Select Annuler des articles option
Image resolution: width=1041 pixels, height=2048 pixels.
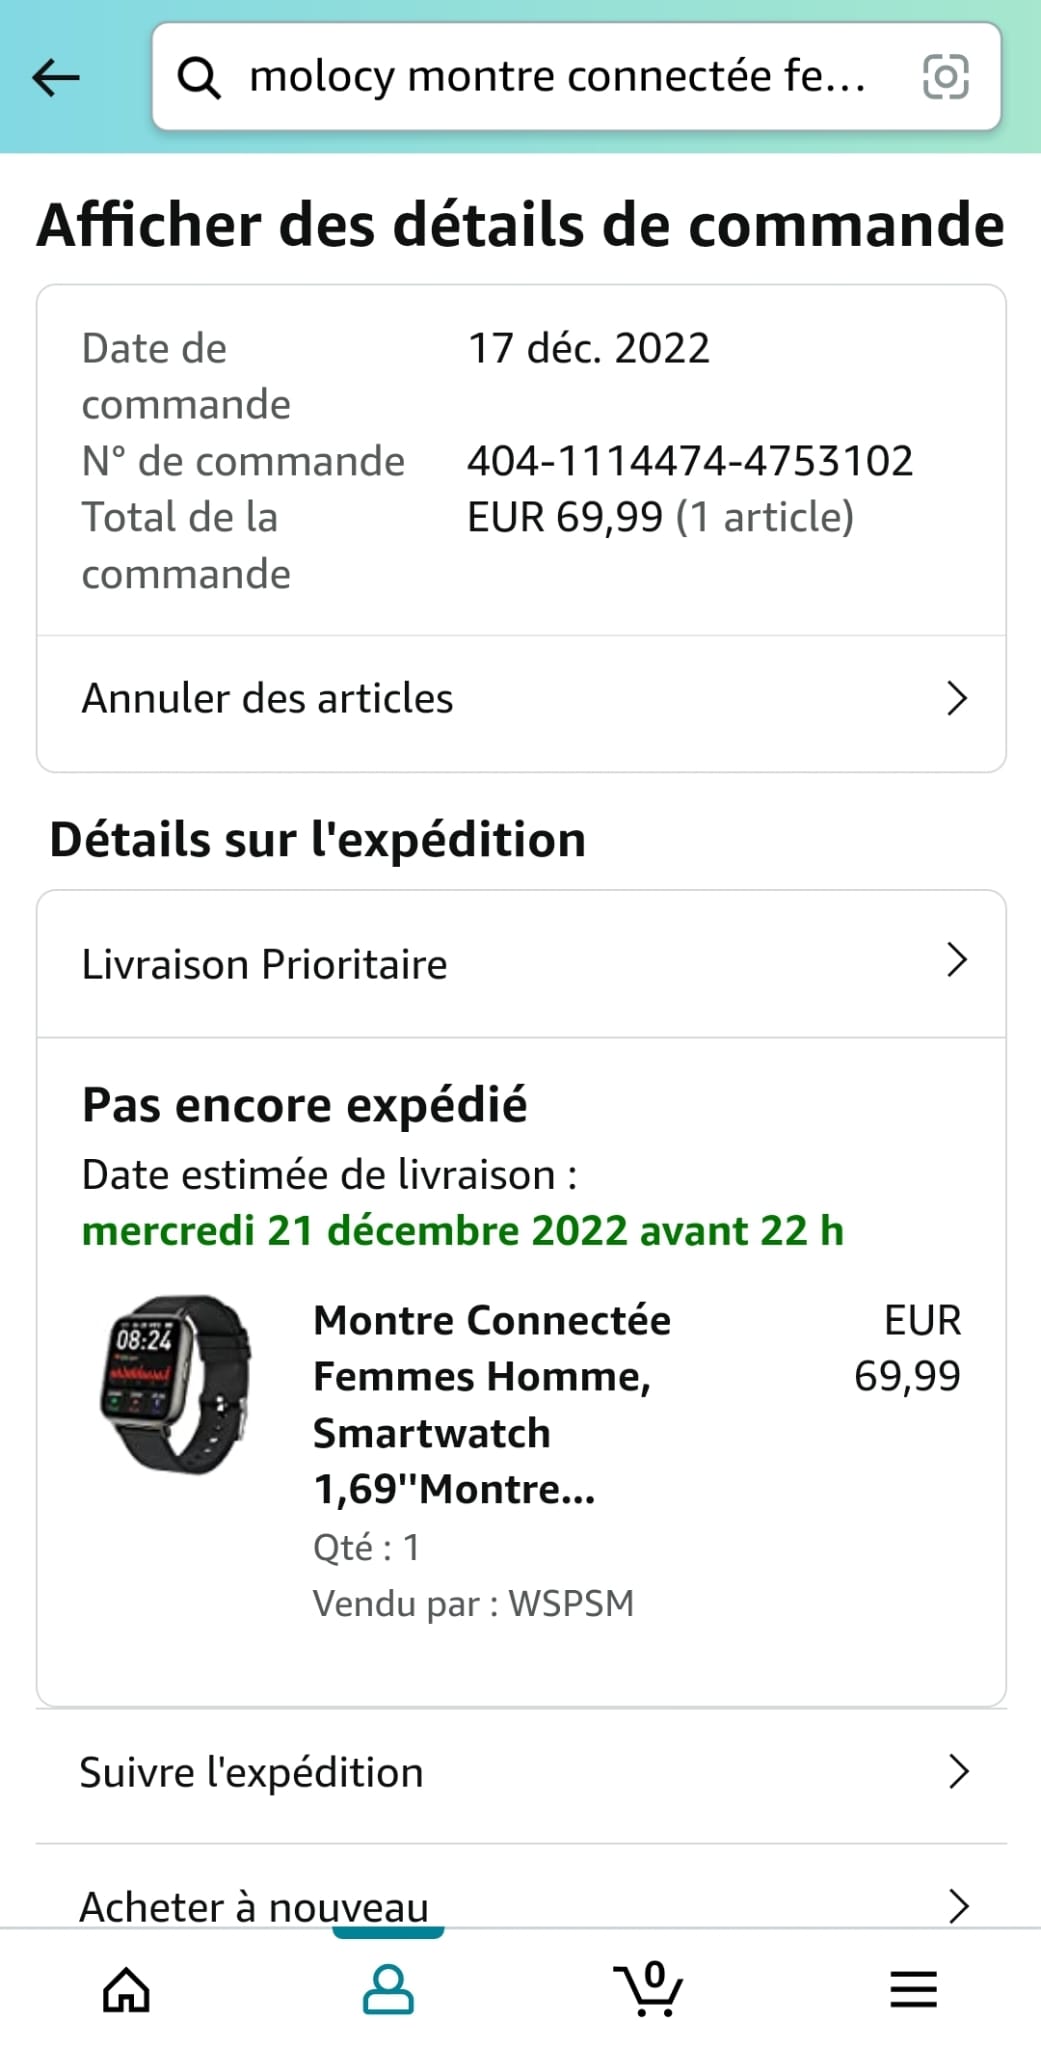click(268, 699)
